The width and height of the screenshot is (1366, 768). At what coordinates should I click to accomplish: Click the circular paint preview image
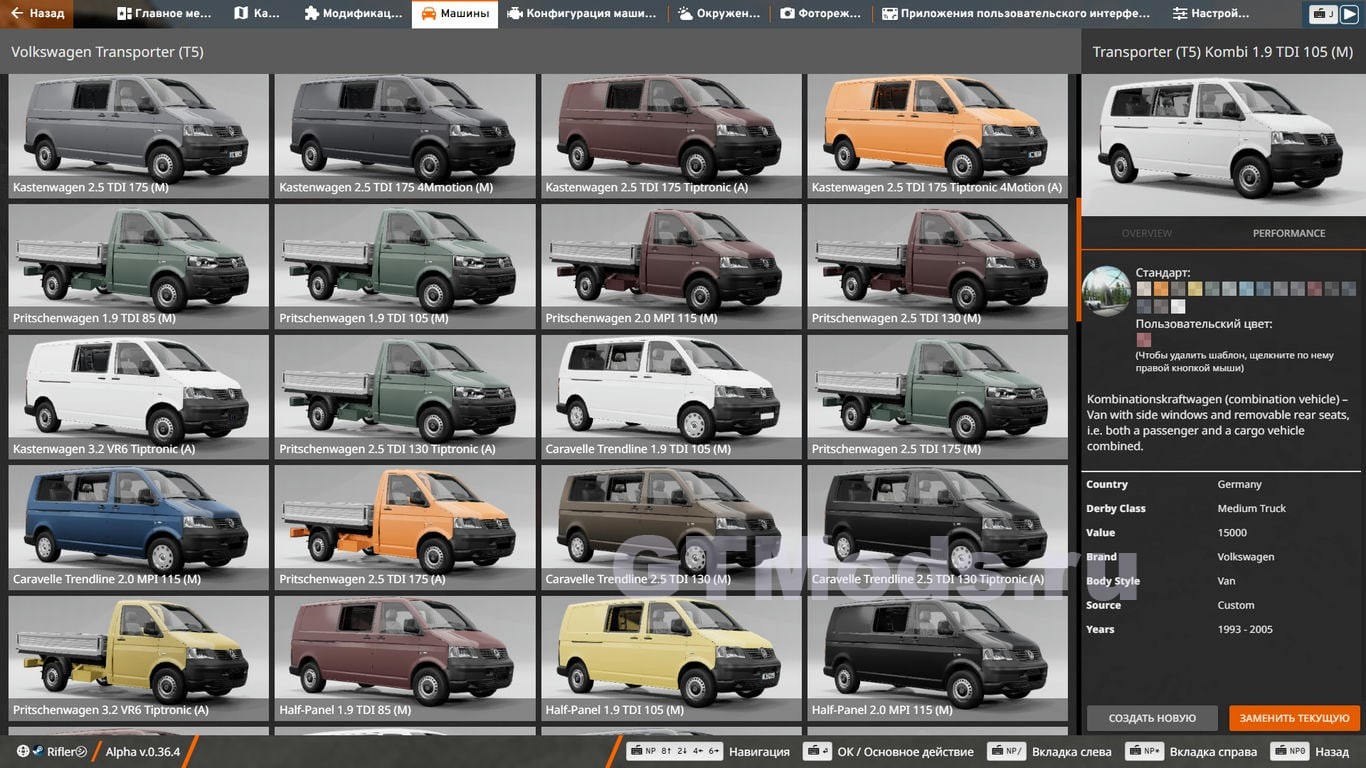1107,292
